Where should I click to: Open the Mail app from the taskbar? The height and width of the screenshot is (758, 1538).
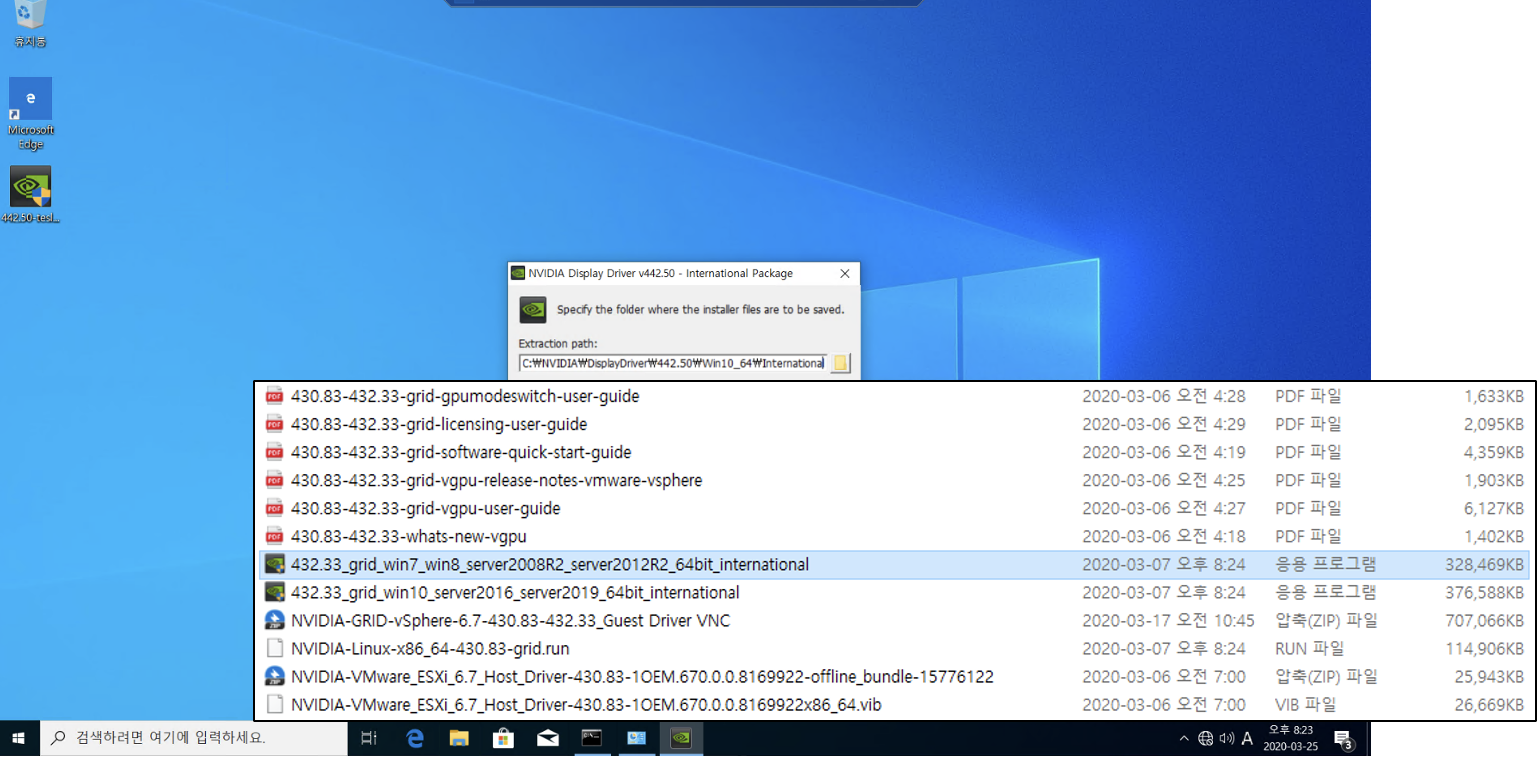[547, 739]
